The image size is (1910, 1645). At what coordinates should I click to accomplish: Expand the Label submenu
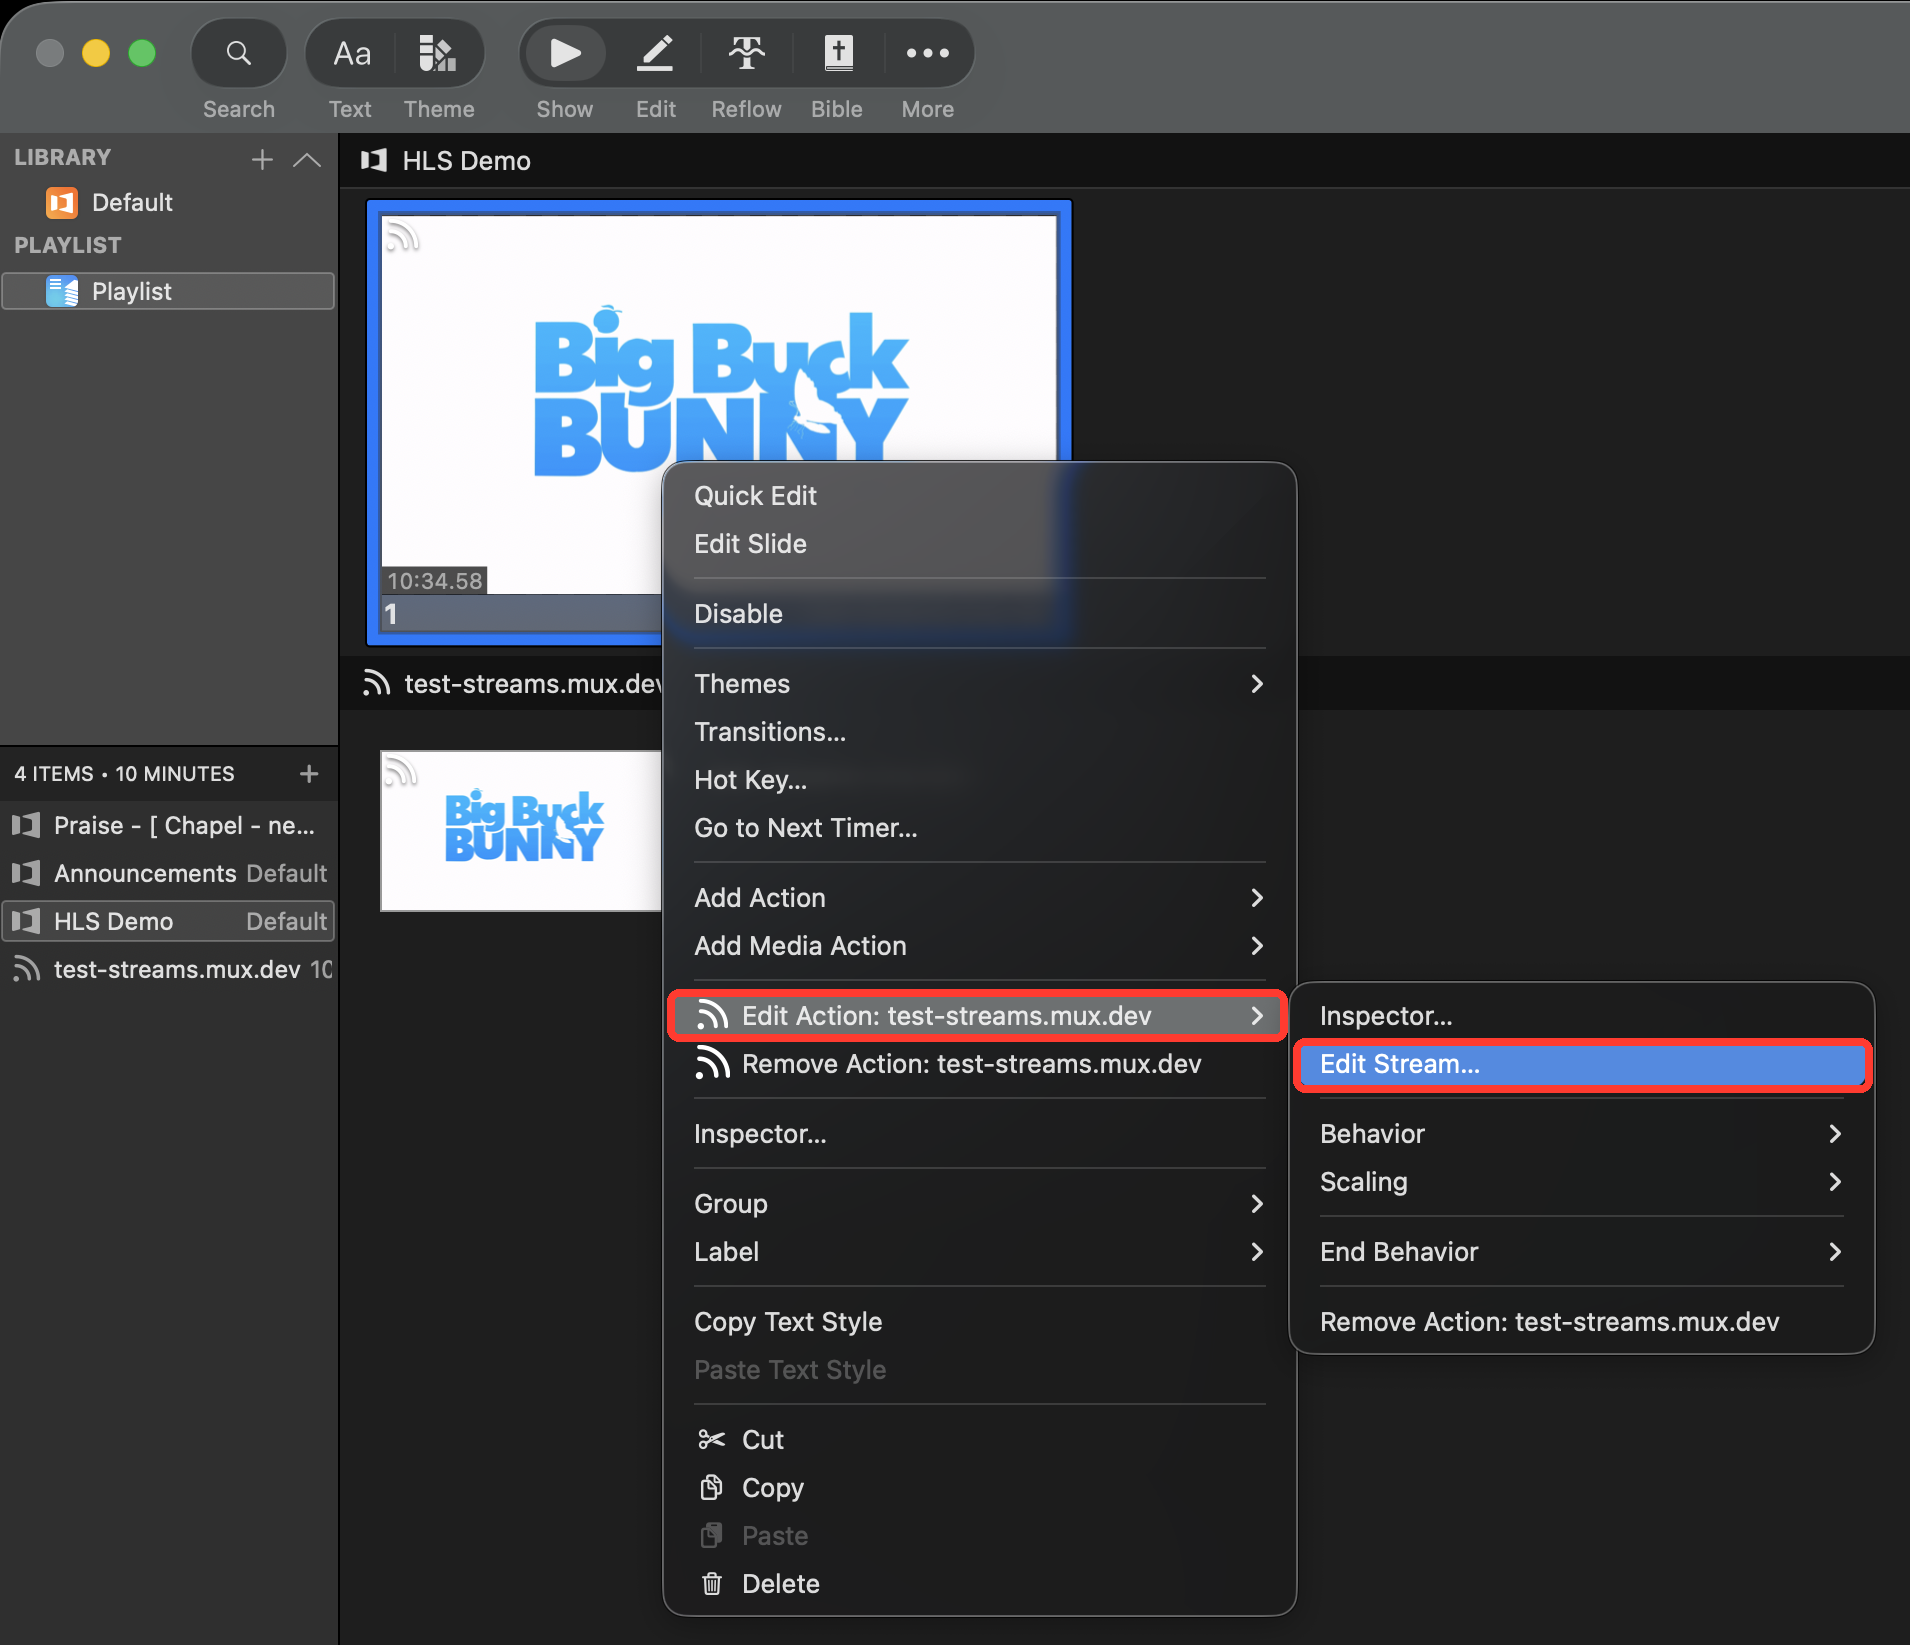pyautogui.click(x=979, y=1252)
